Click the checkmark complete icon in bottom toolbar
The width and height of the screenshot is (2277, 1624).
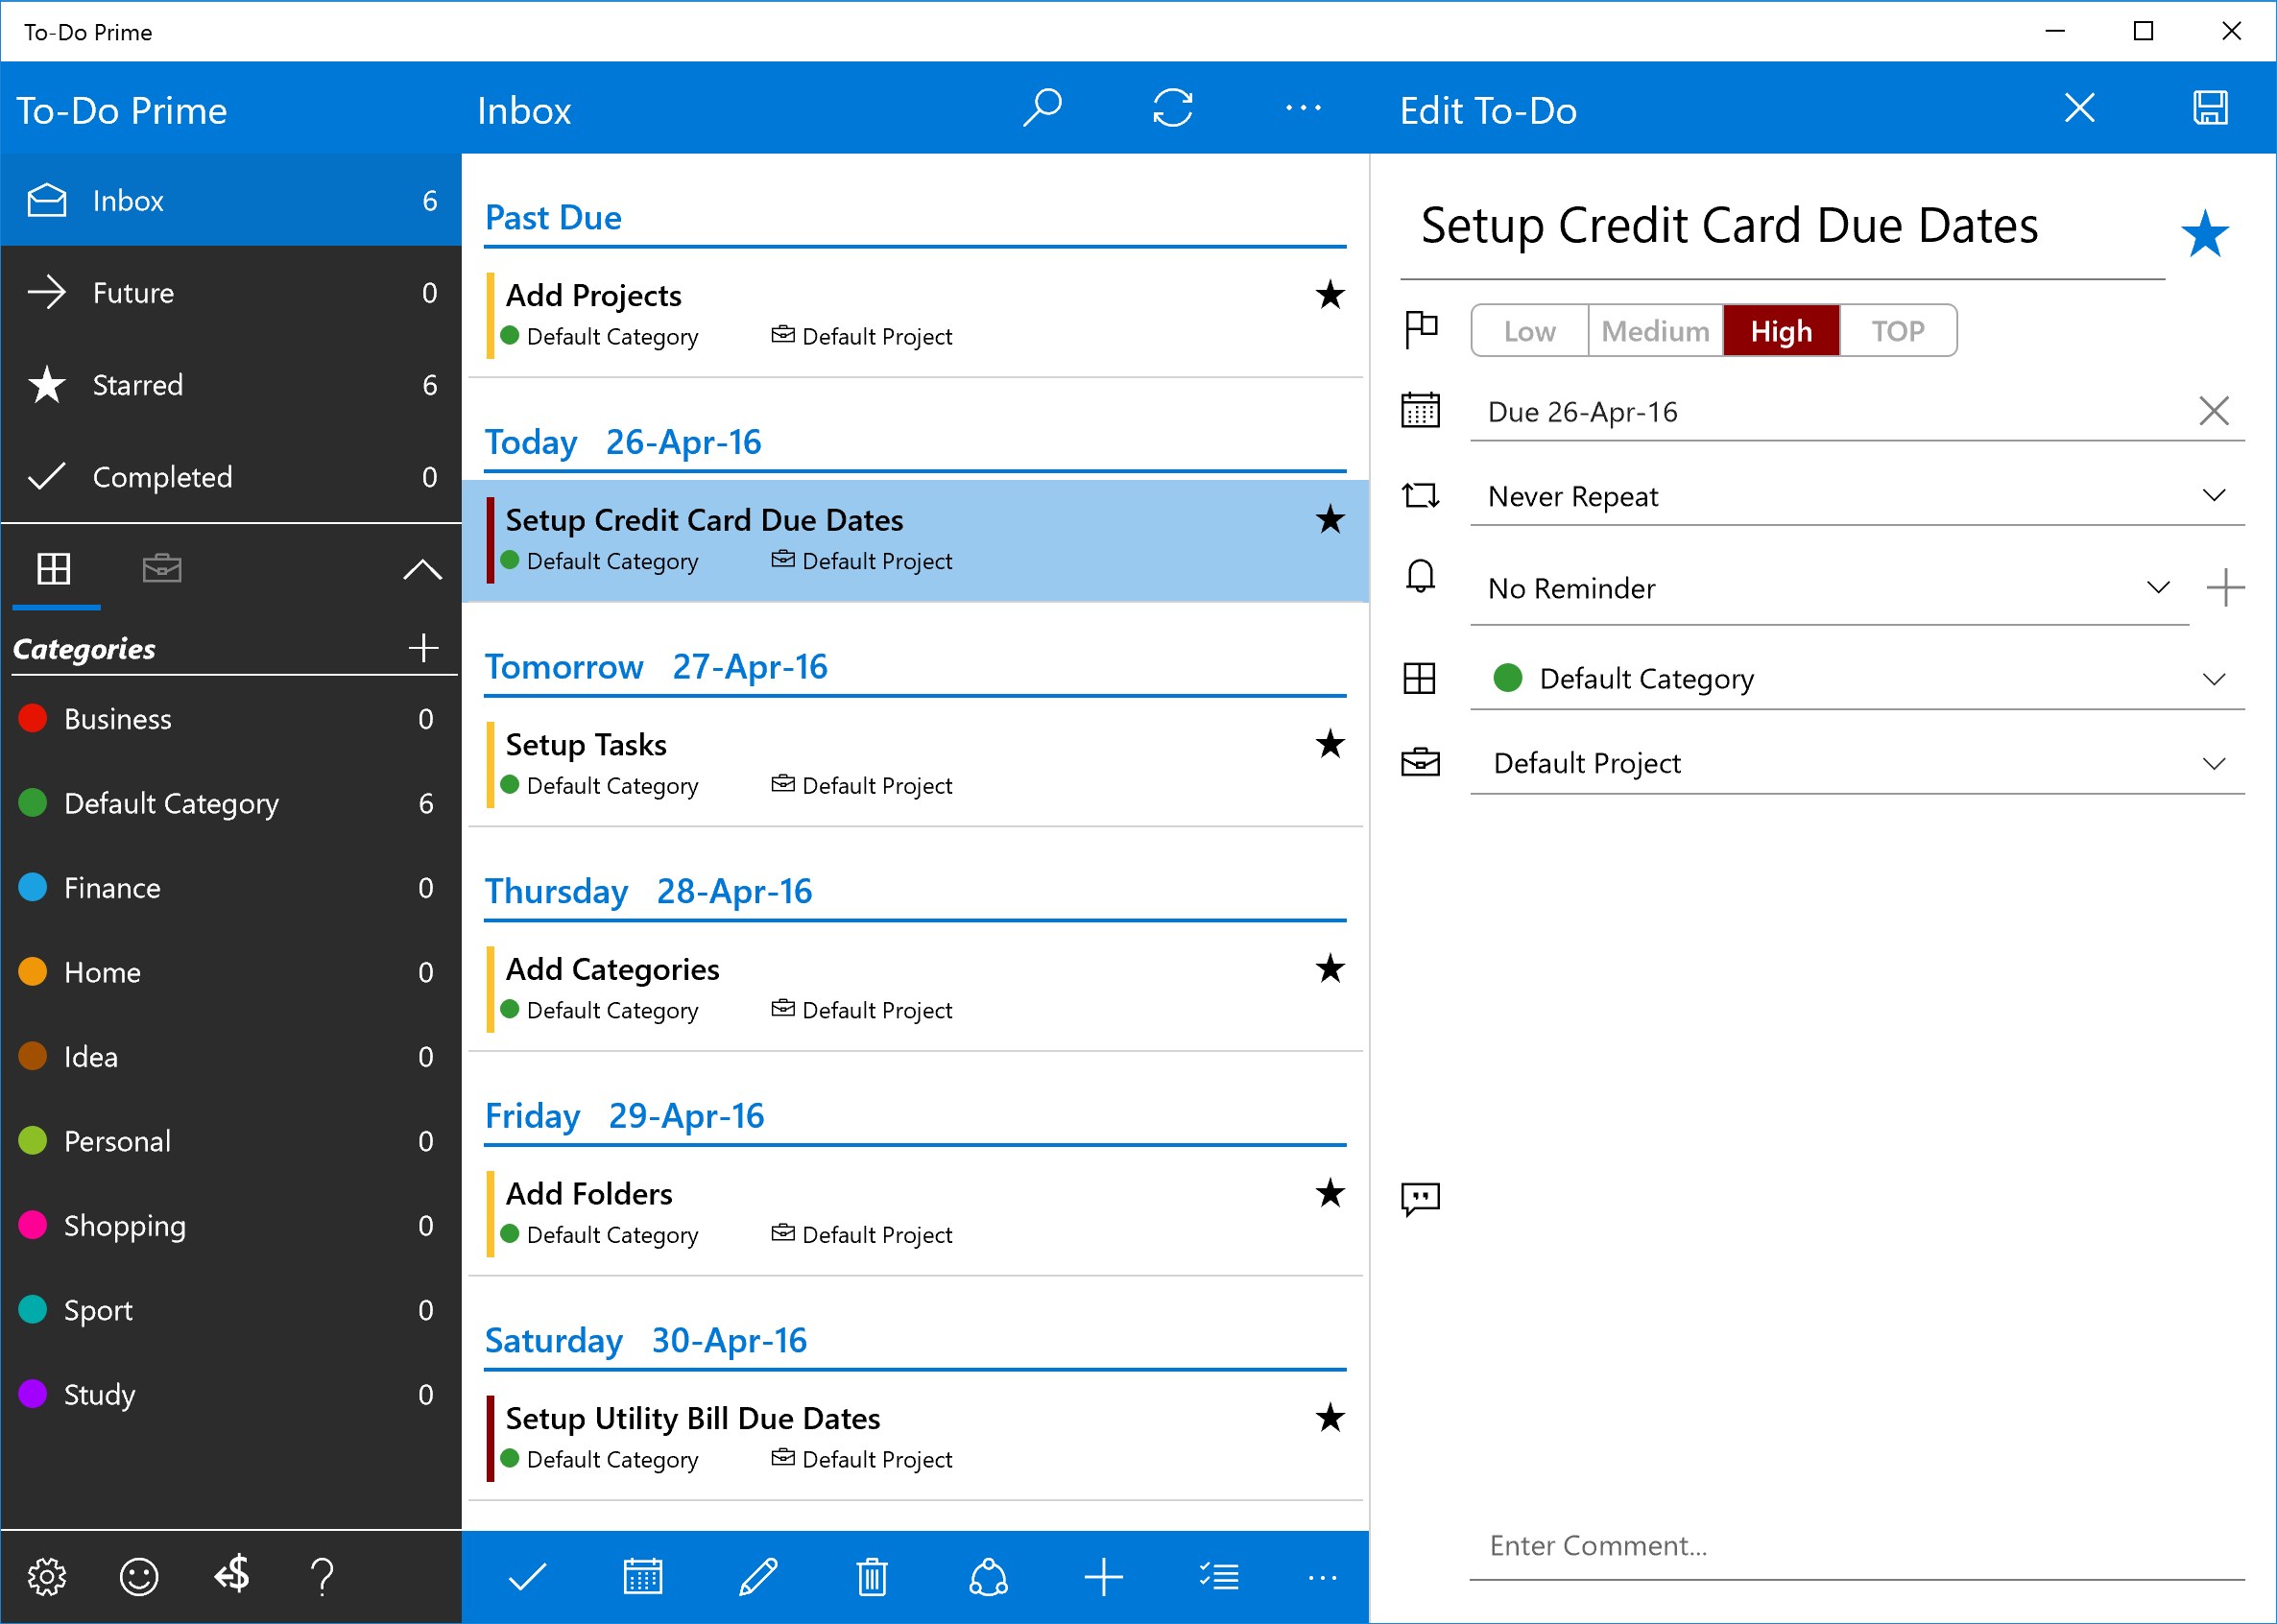pyautogui.click(x=527, y=1577)
